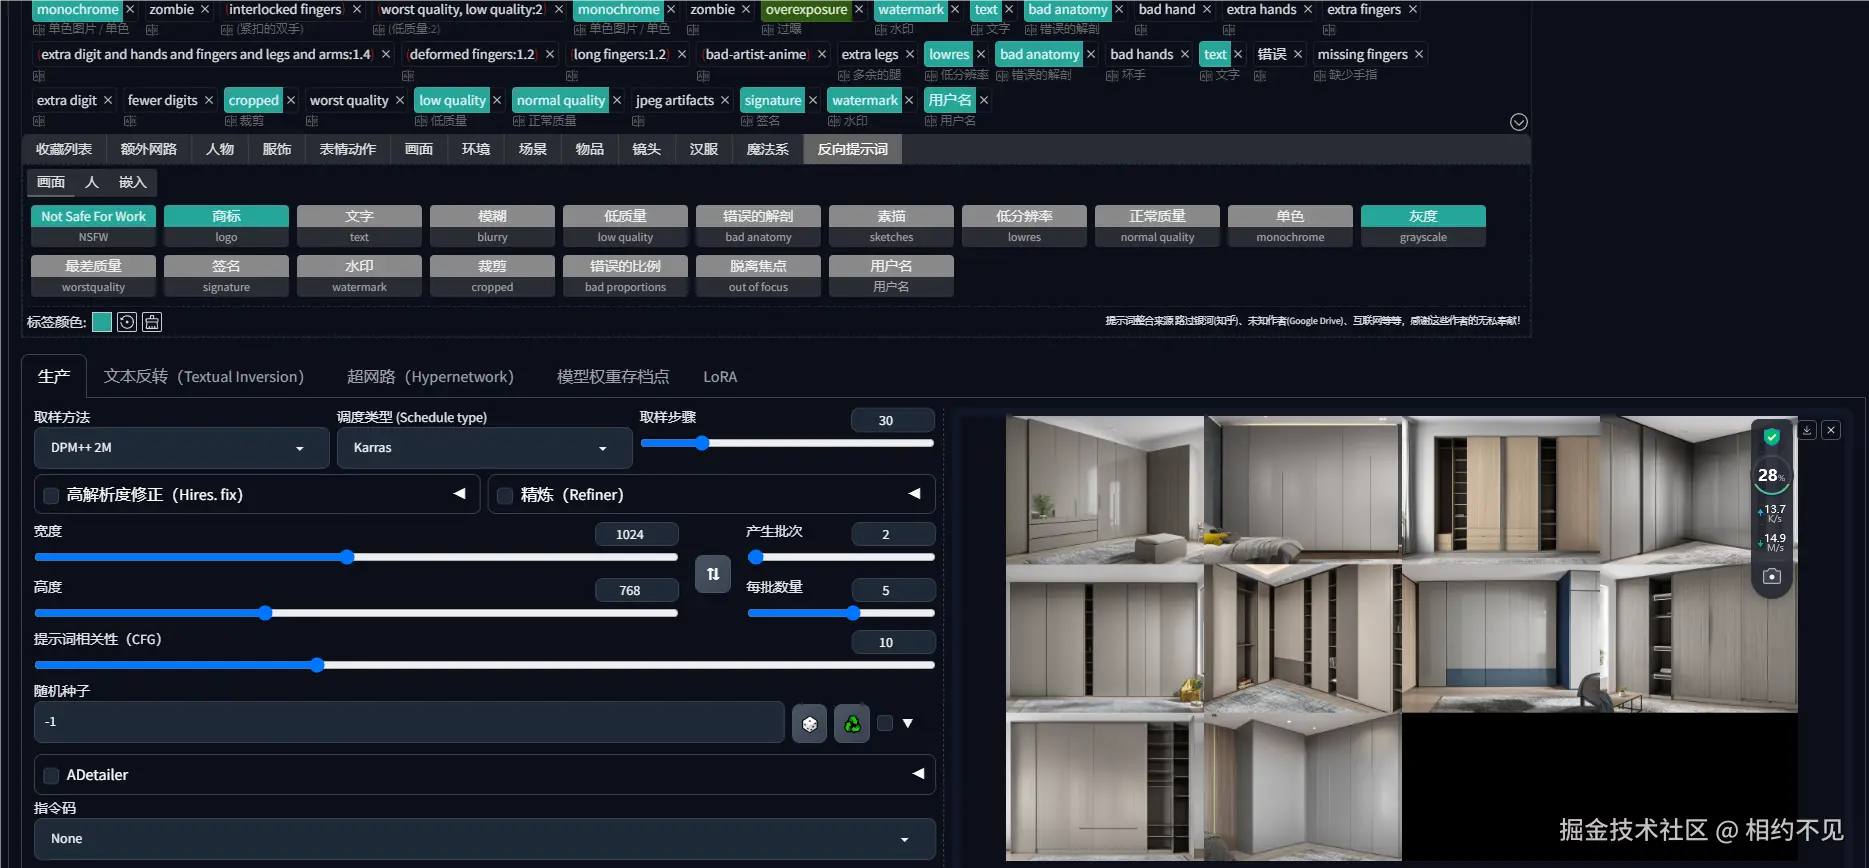The image size is (1869, 868).
Task: Click the 随机种子 seed input field
Action: point(409,722)
